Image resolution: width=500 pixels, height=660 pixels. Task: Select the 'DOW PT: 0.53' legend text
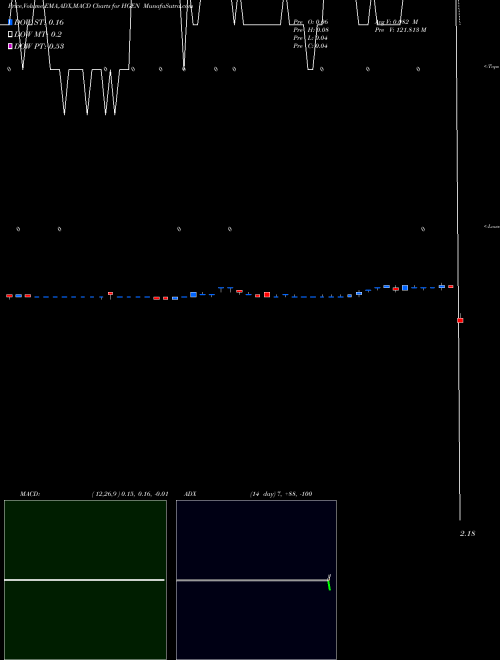39,46
